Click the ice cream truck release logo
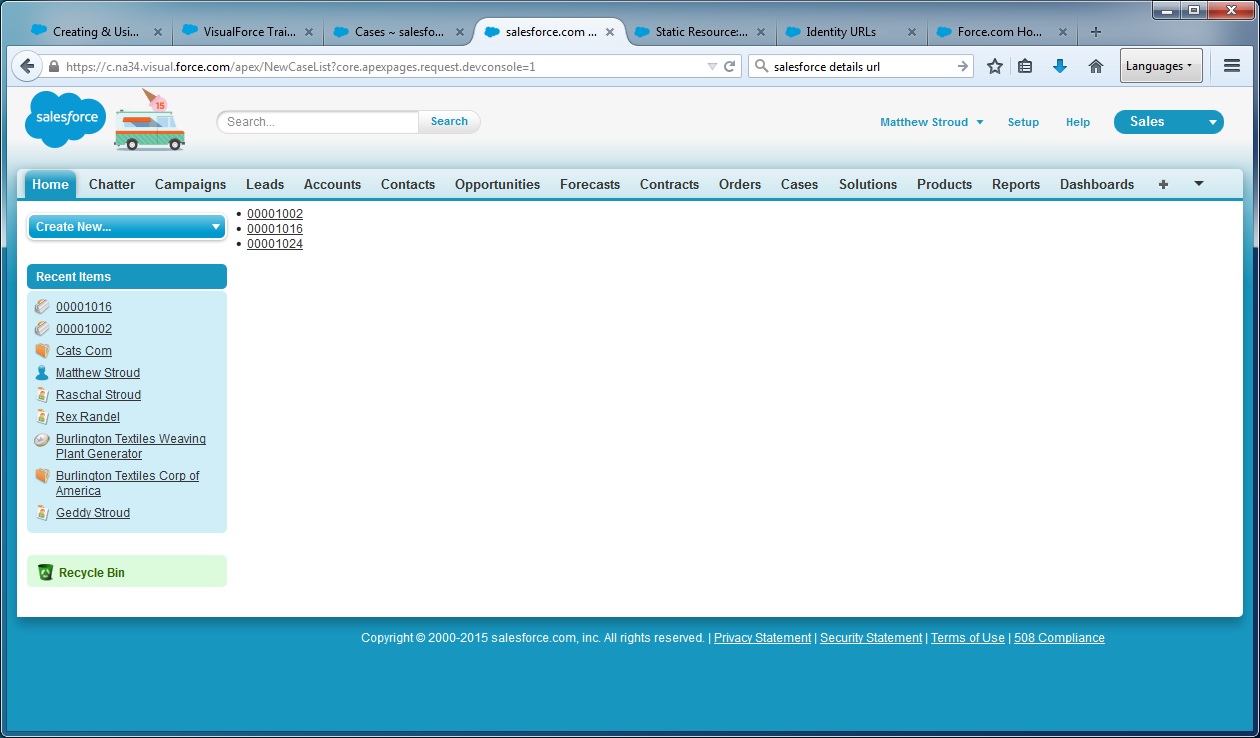 (150, 120)
